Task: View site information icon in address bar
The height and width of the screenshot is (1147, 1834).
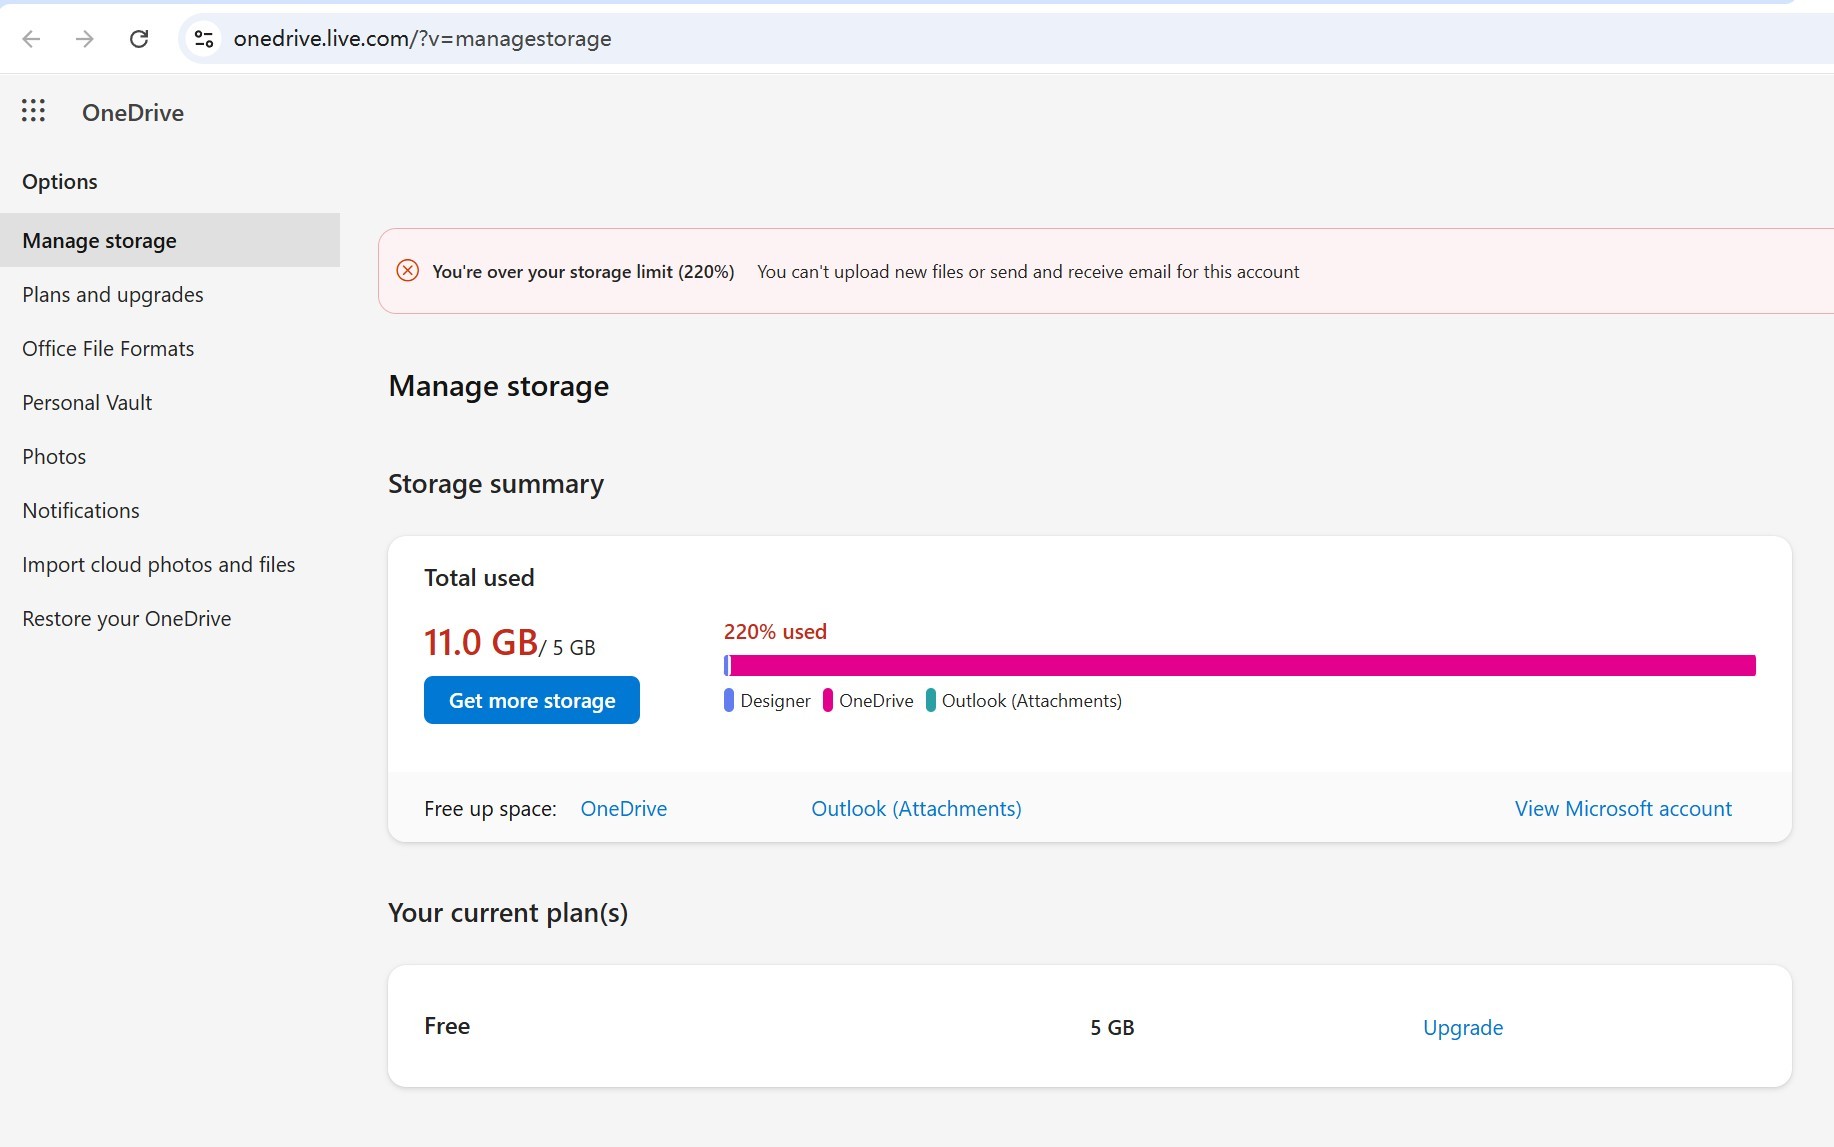Action: point(204,39)
